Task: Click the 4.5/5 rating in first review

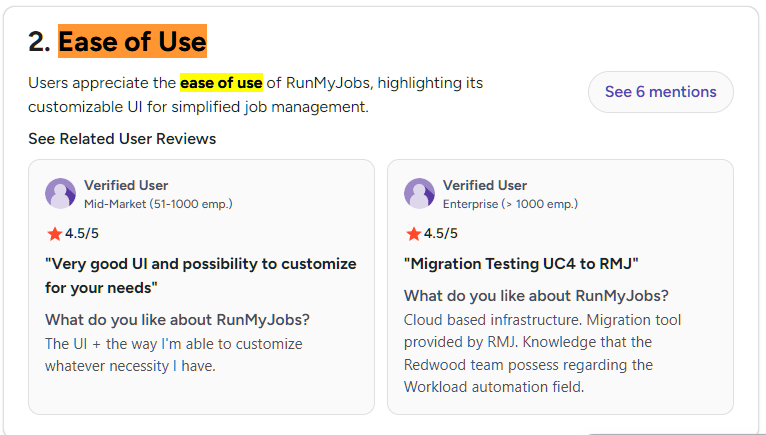Action: 81,234
